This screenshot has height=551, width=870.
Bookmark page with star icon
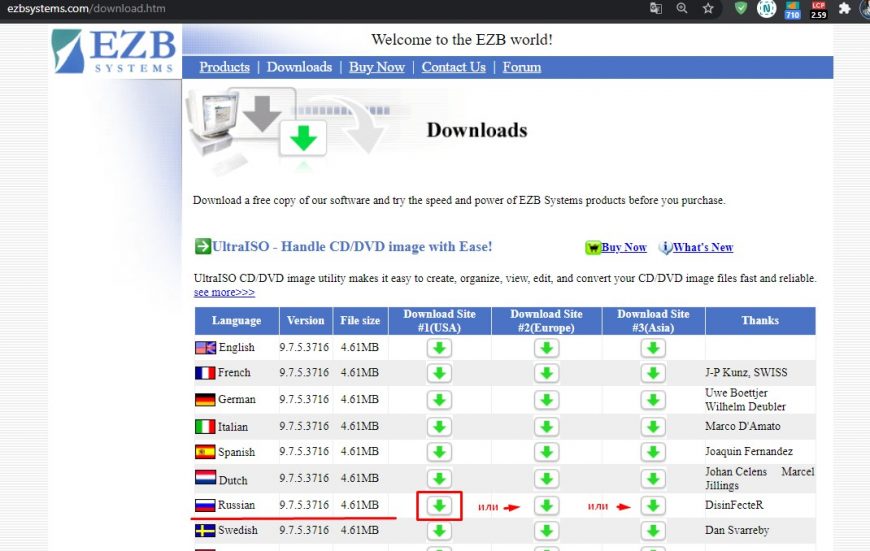(708, 8)
